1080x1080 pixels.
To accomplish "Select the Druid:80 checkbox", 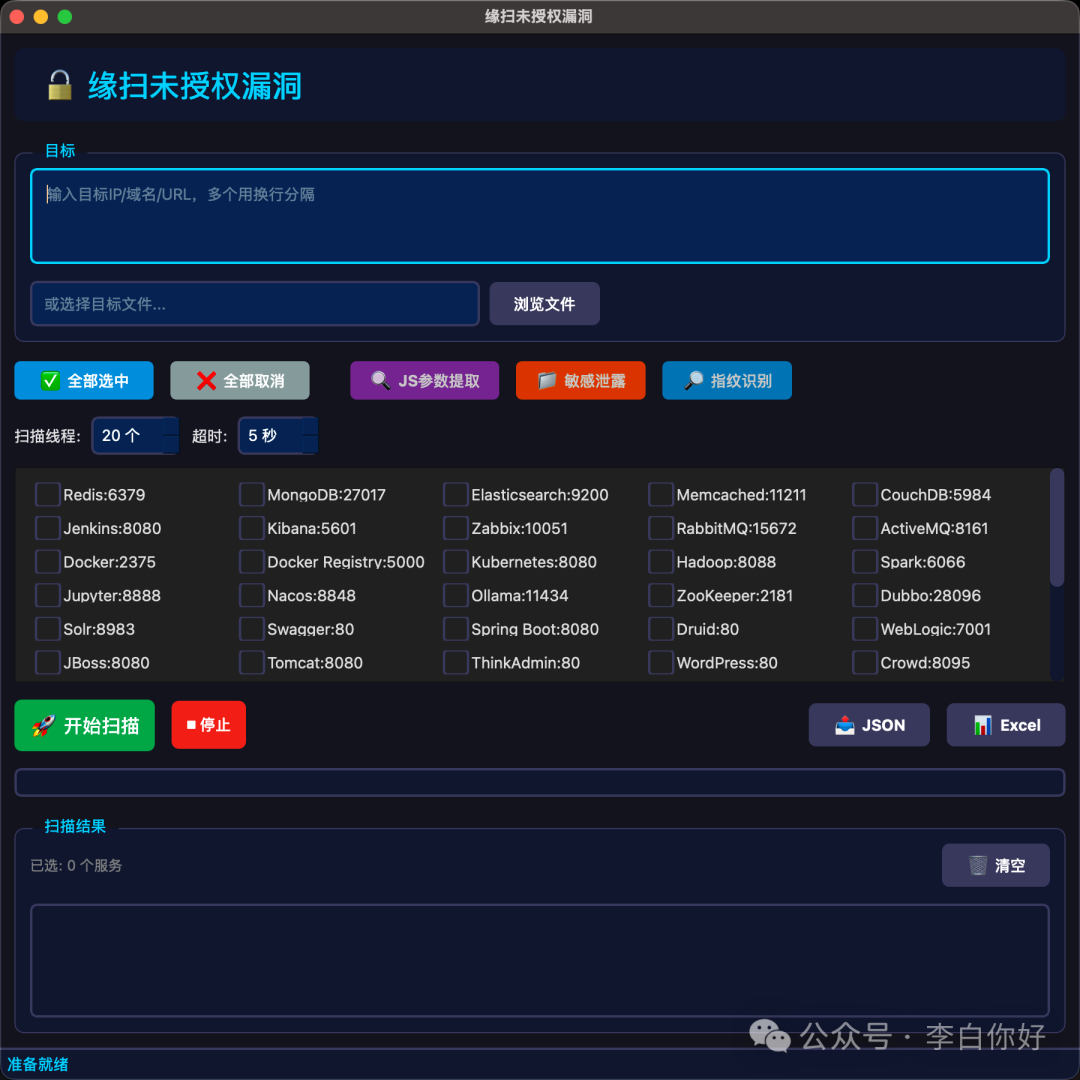I will (661, 629).
